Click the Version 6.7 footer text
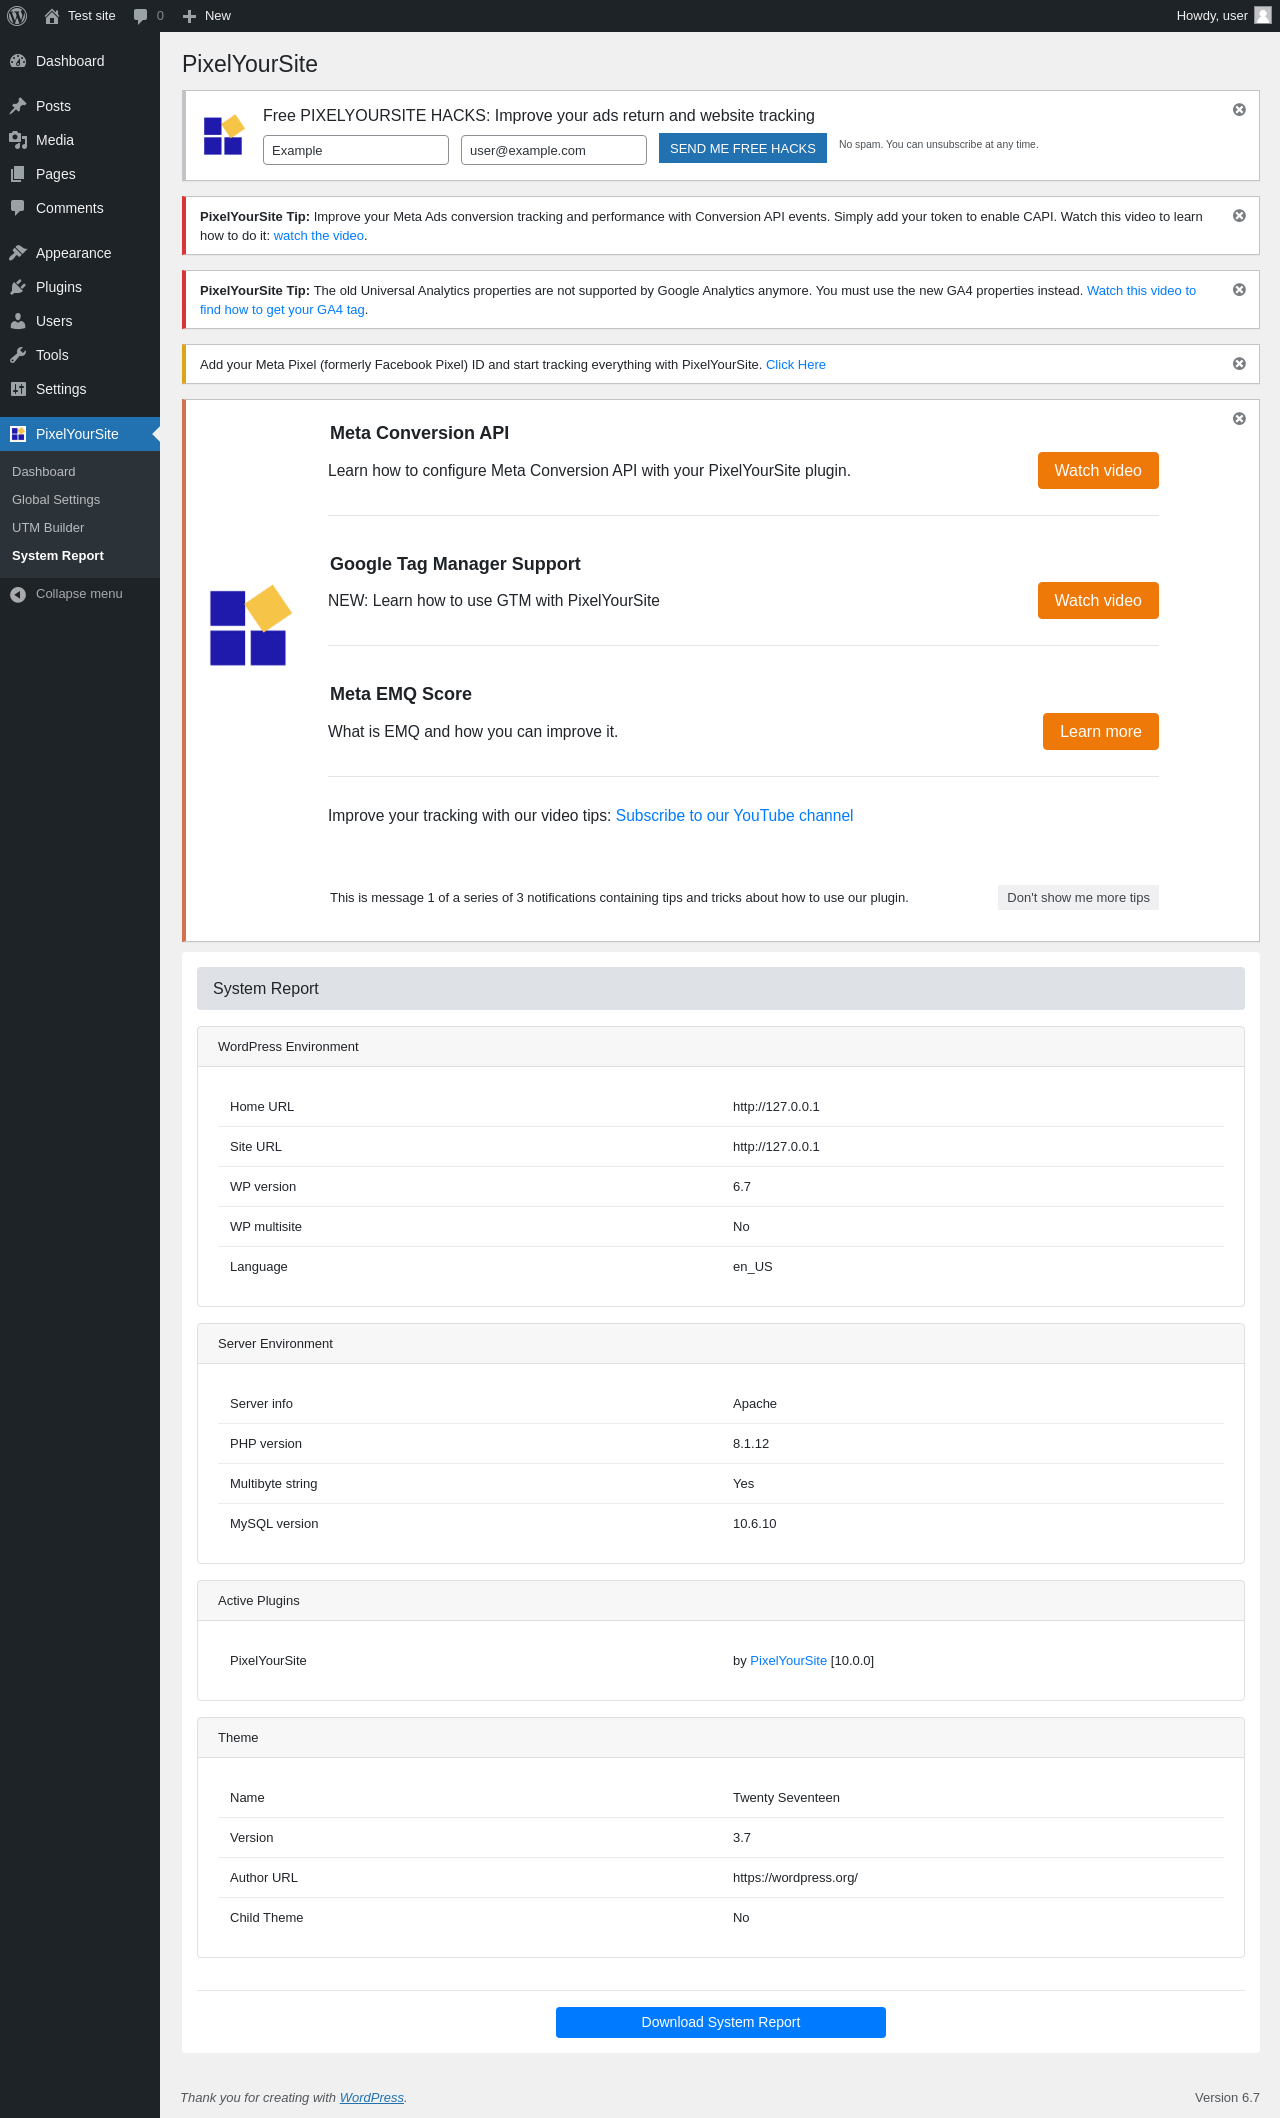 [1227, 2098]
